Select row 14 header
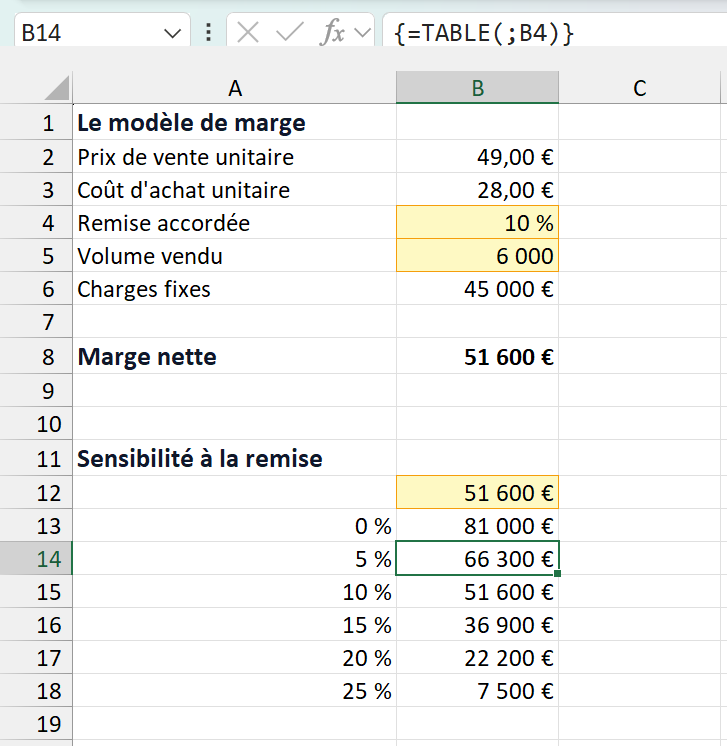727x746 pixels. [36, 559]
